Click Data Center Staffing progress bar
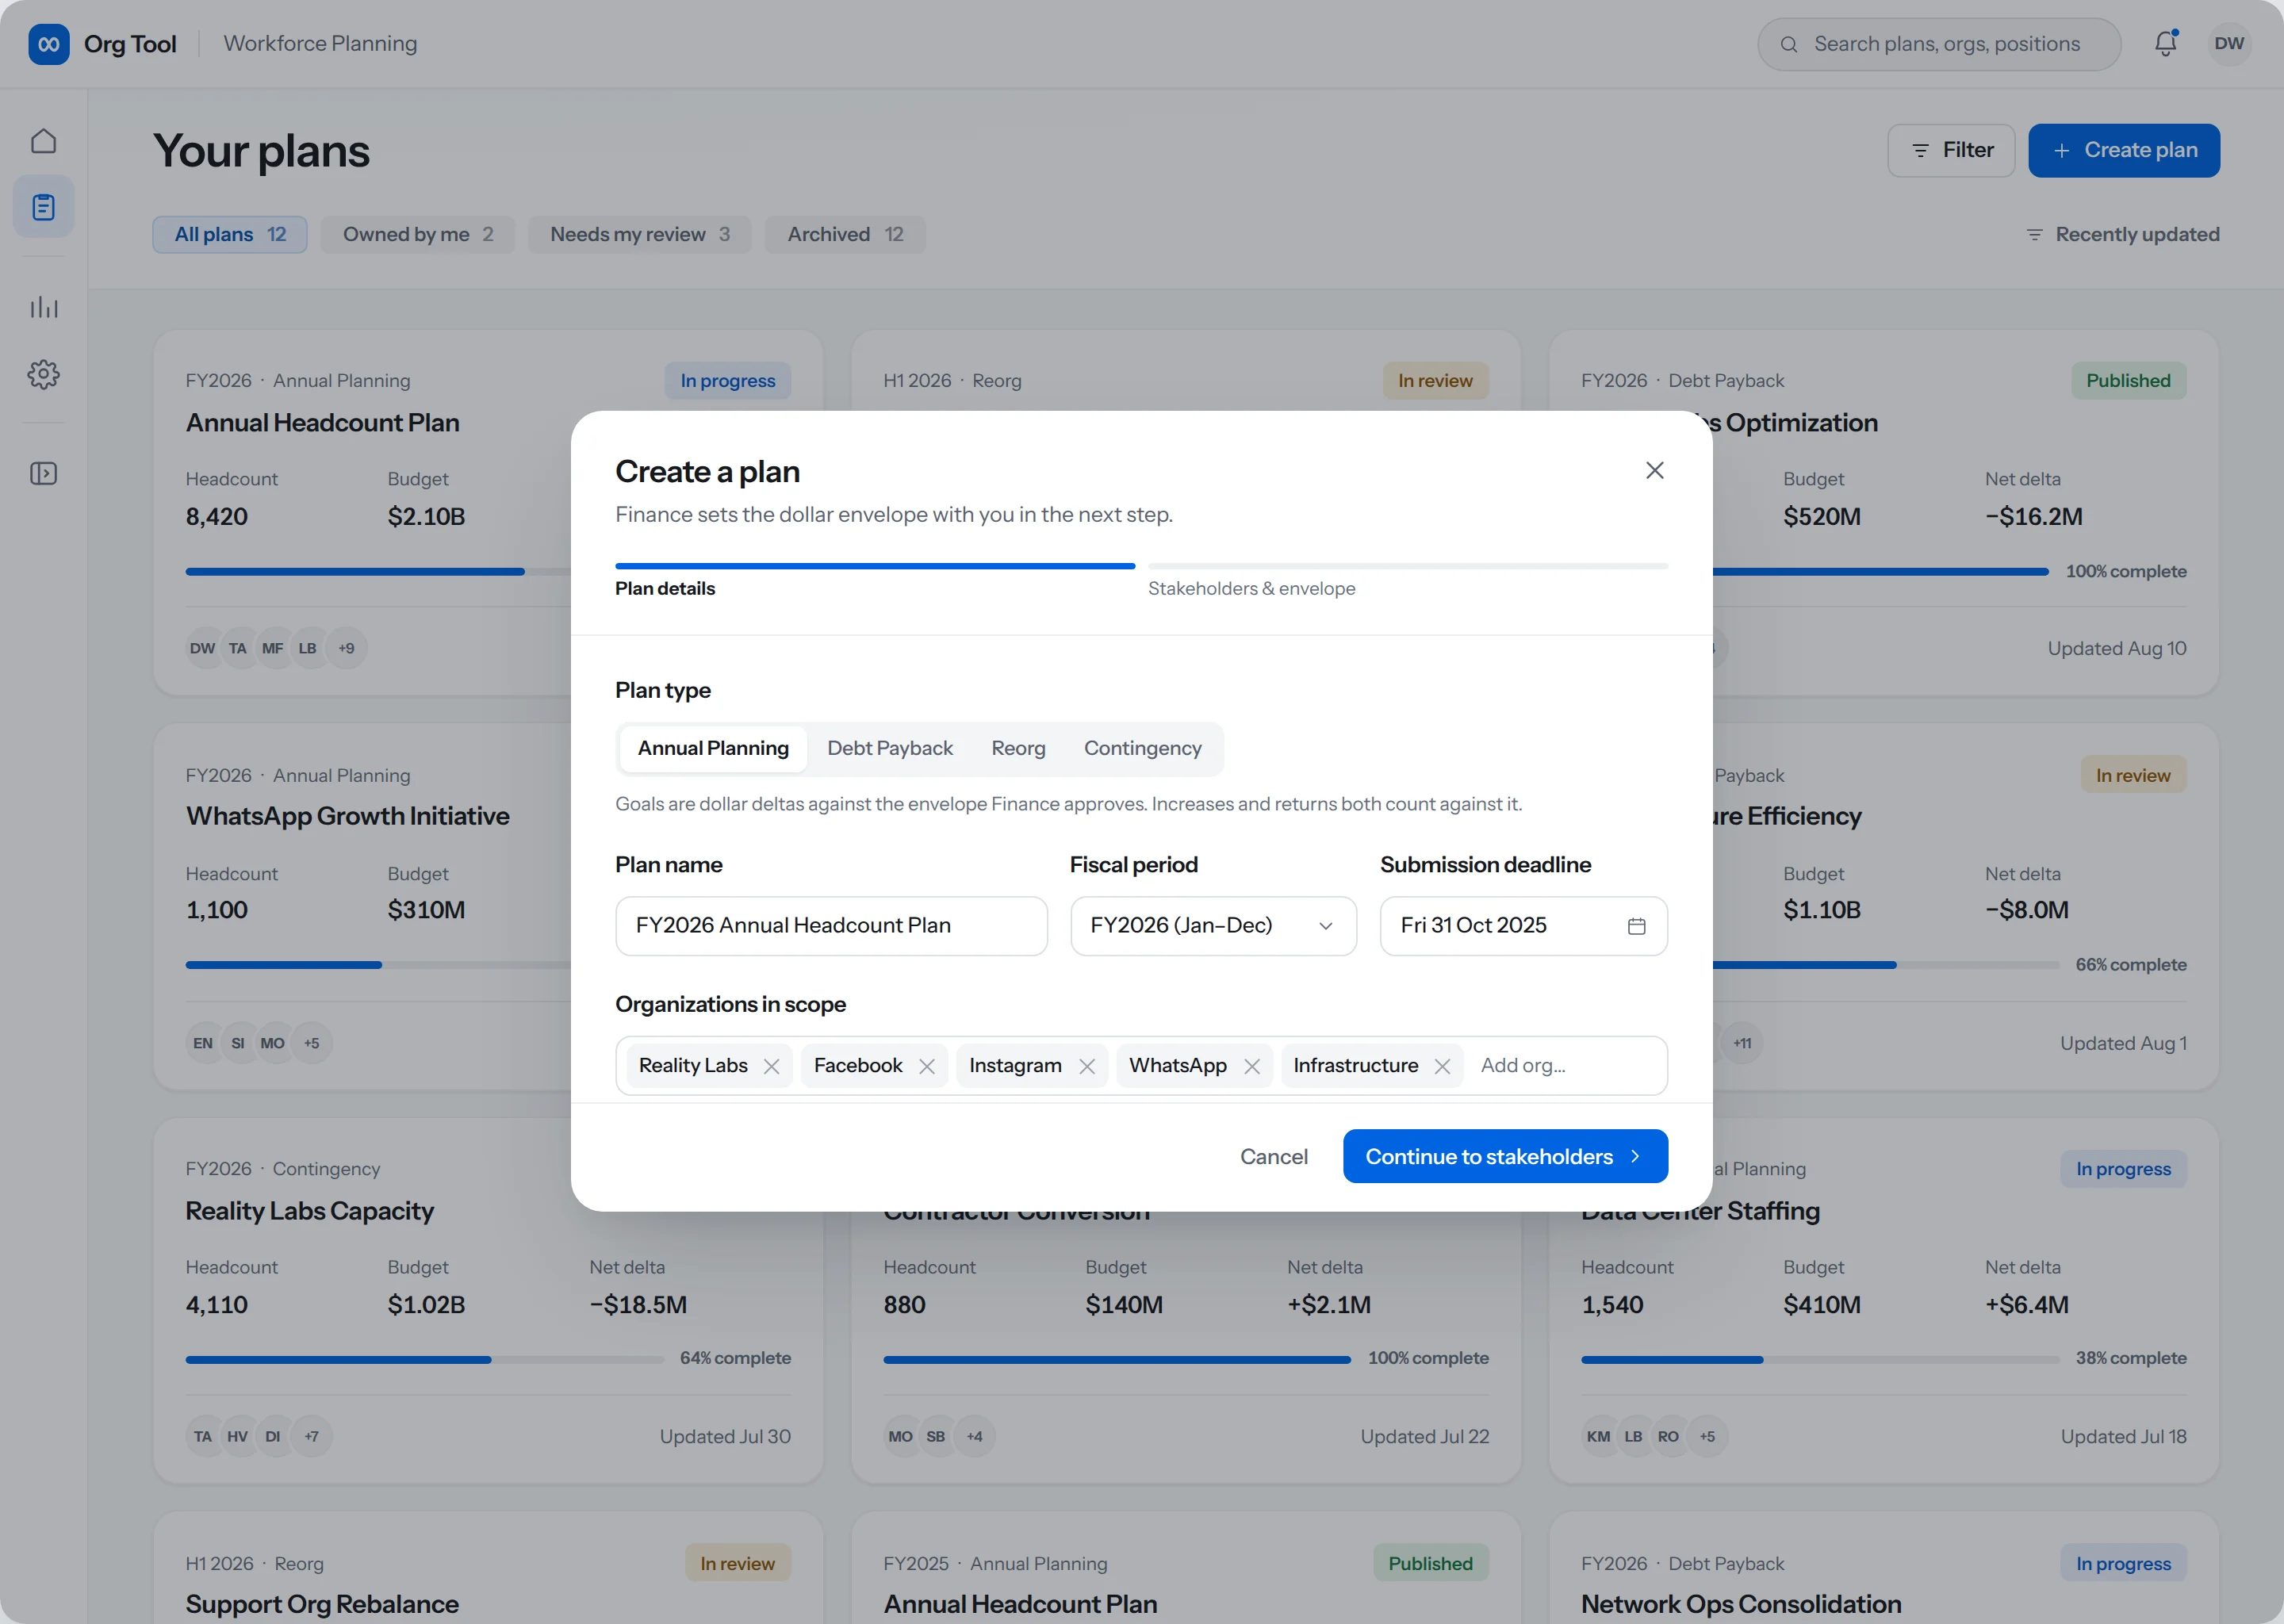The width and height of the screenshot is (2284, 1624). click(1819, 1360)
